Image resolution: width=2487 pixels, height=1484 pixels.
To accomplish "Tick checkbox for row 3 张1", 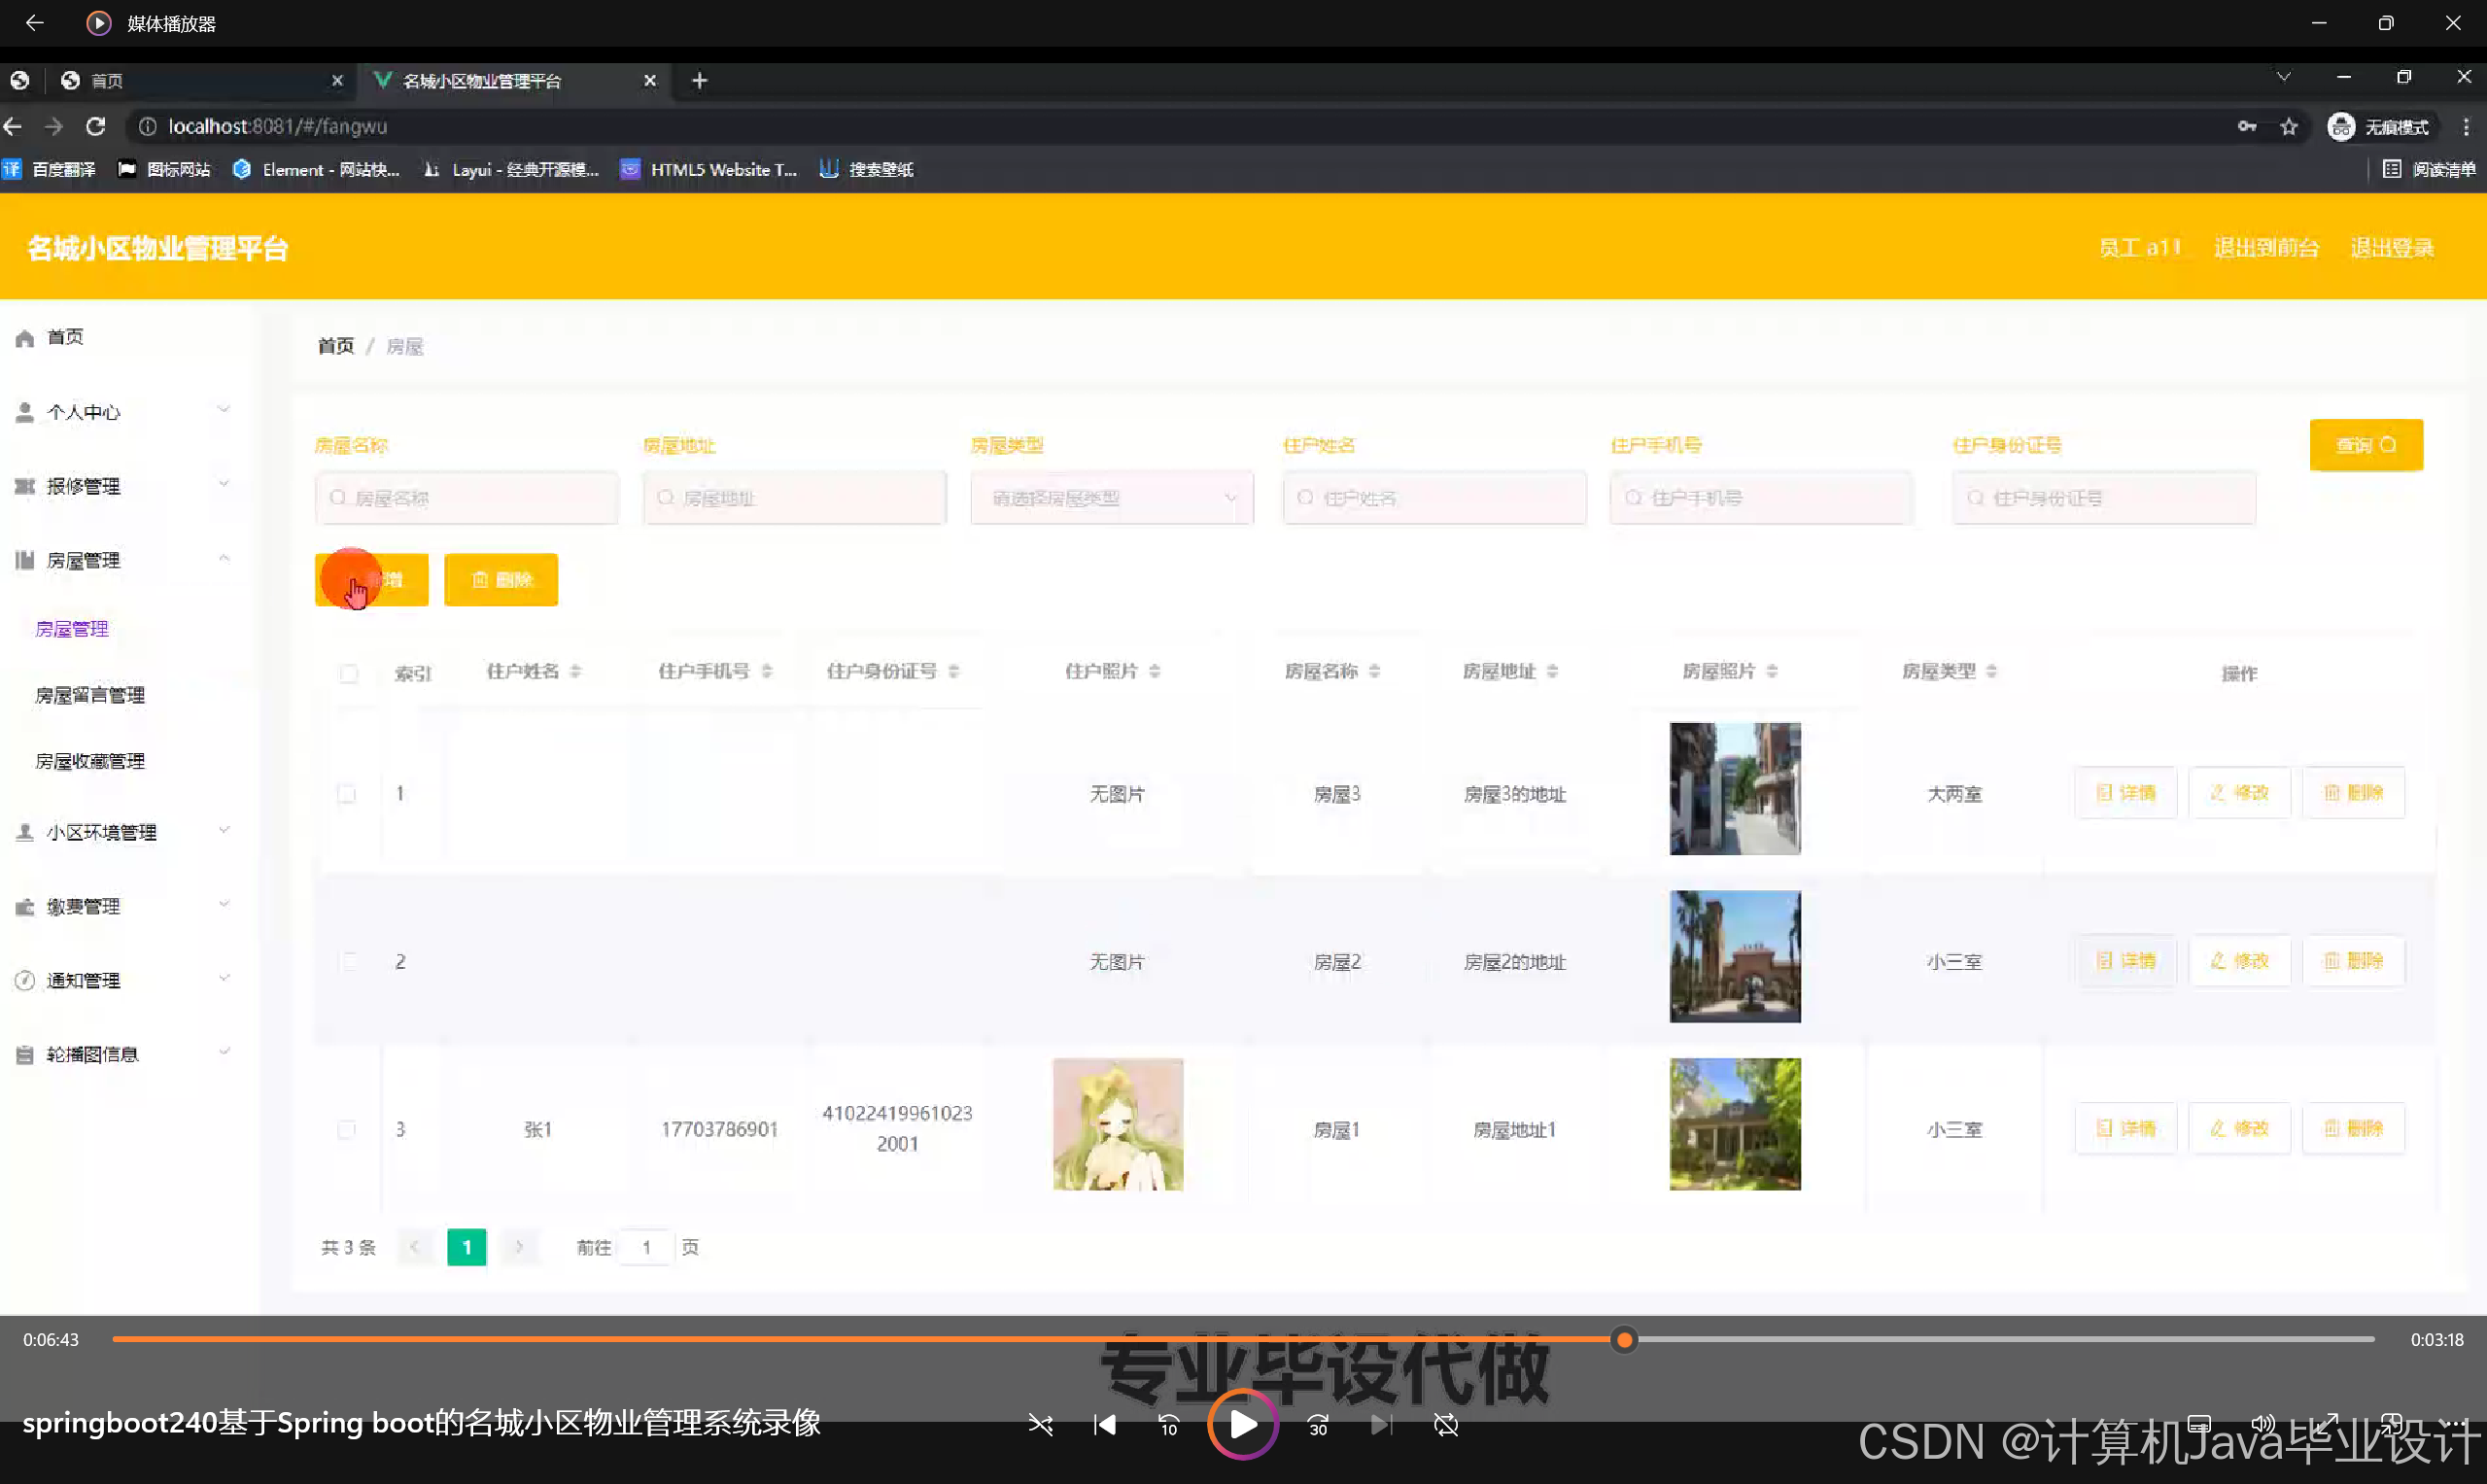I will click(x=347, y=1129).
